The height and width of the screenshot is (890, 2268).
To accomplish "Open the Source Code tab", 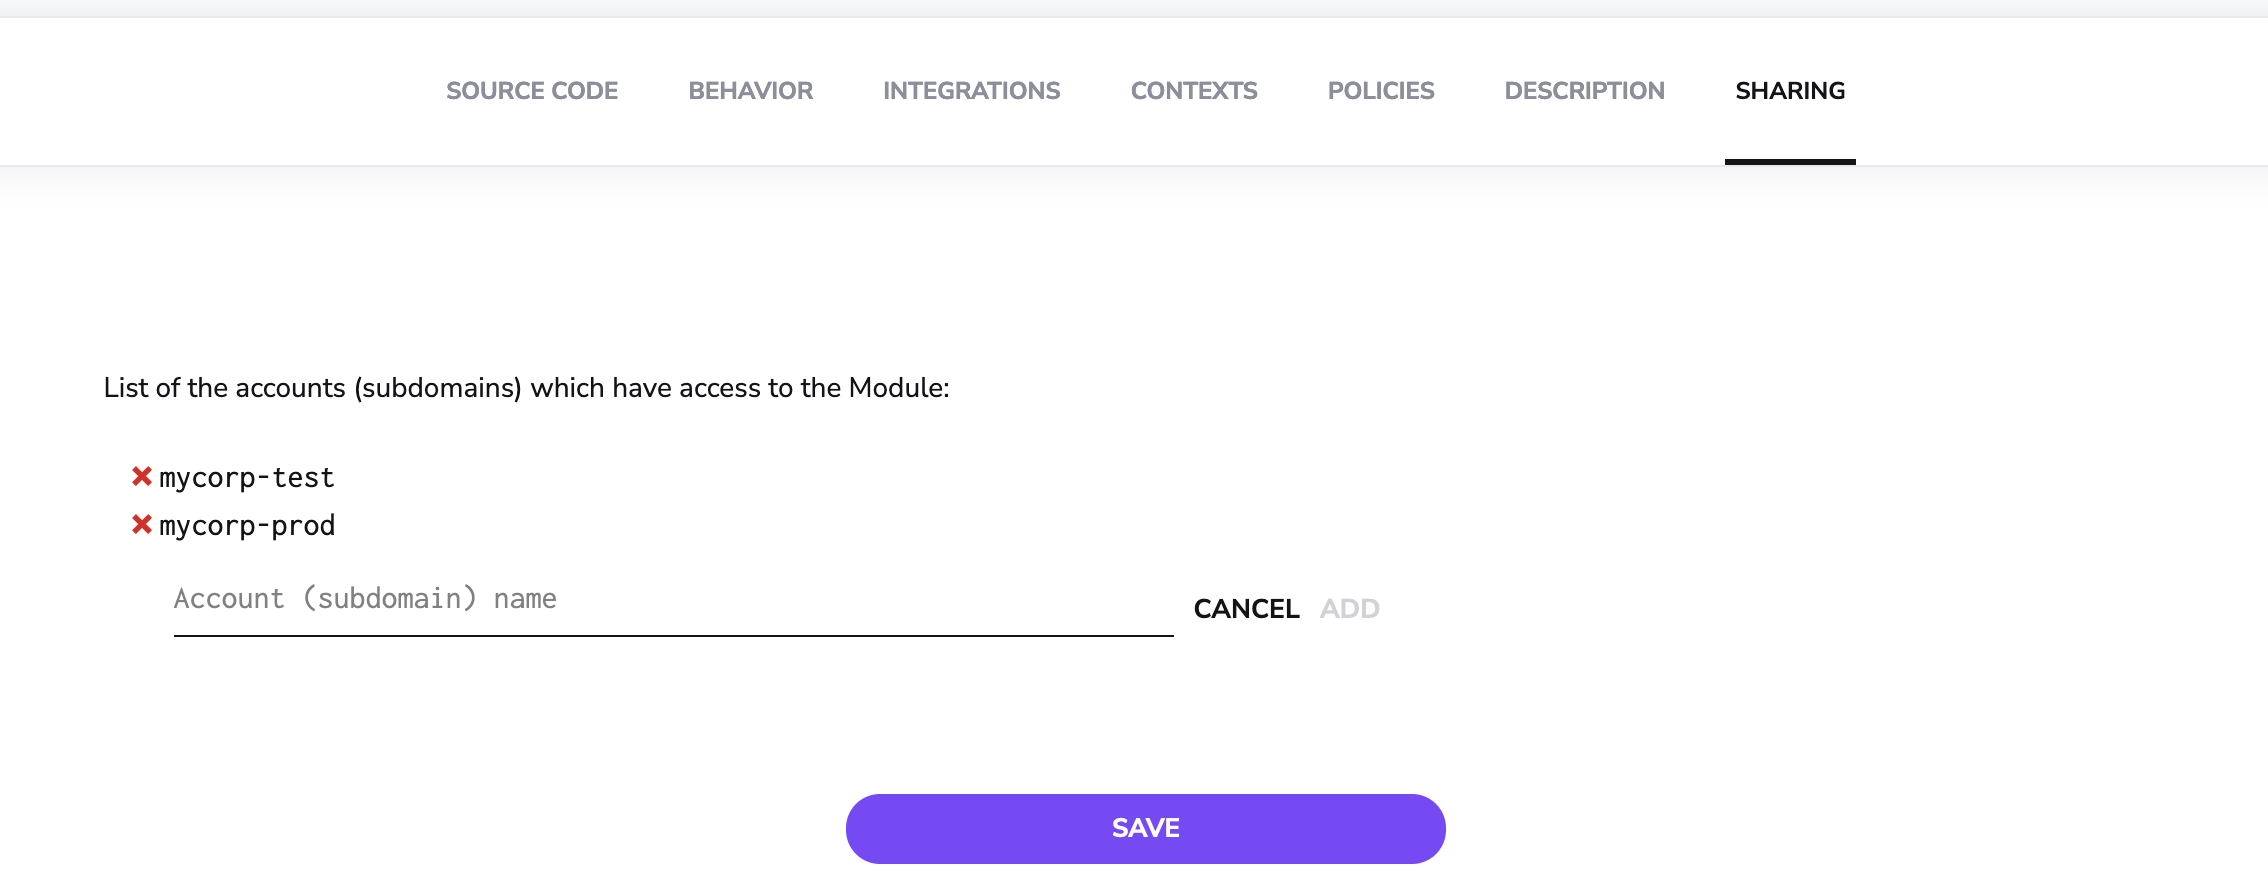I will click(532, 91).
